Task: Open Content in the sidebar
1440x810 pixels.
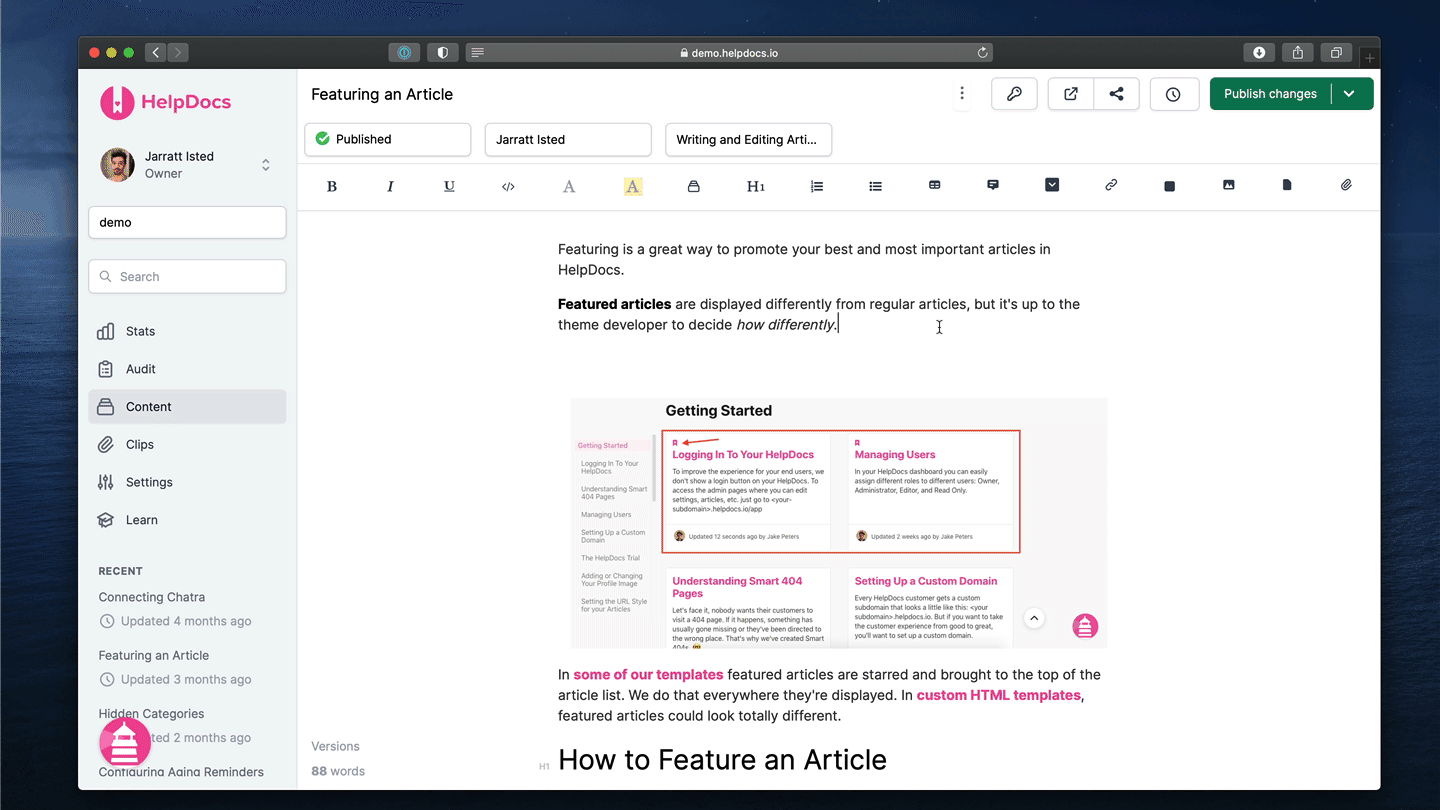Action: coord(187,407)
